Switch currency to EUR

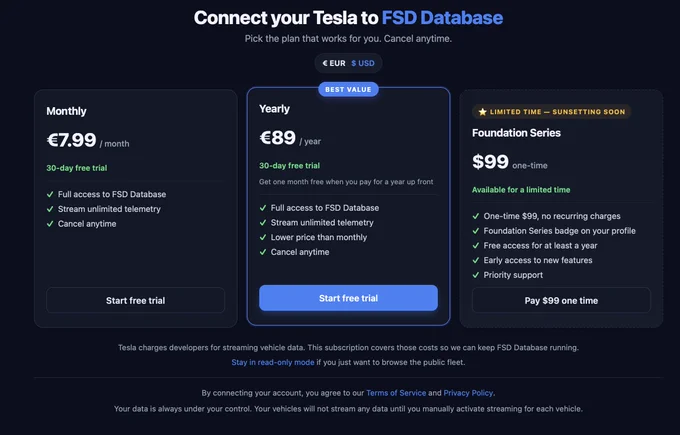tap(334, 63)
